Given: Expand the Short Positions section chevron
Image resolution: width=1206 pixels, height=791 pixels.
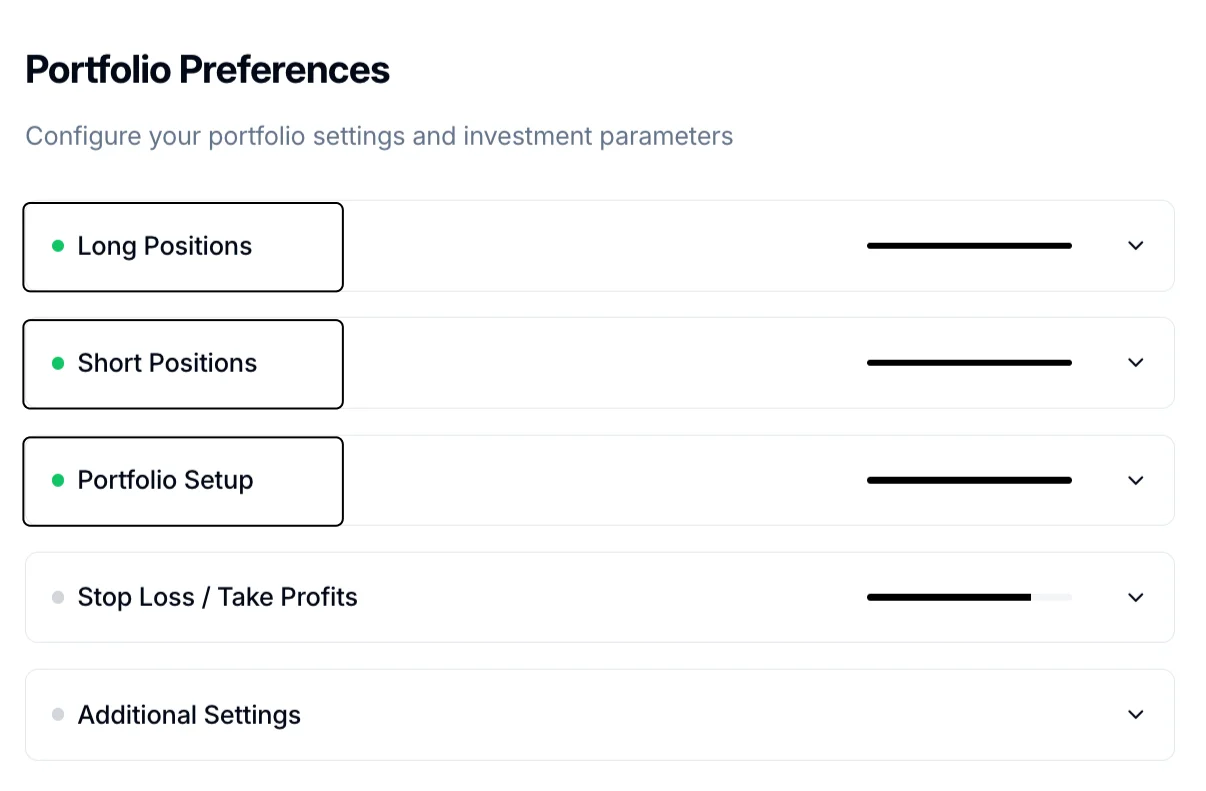Looking at the screenshot, I should 1135,363.
